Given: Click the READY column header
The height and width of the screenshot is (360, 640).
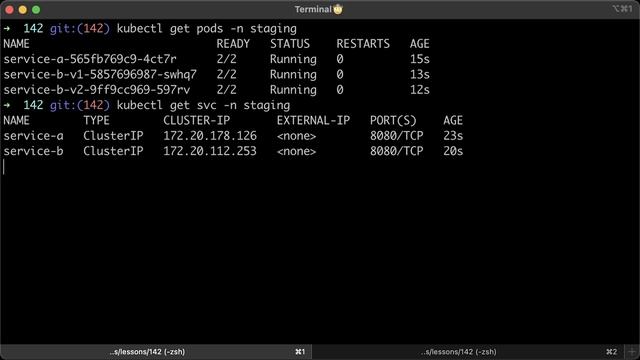Looking at the screenshot, I should [x=233, y=44].
